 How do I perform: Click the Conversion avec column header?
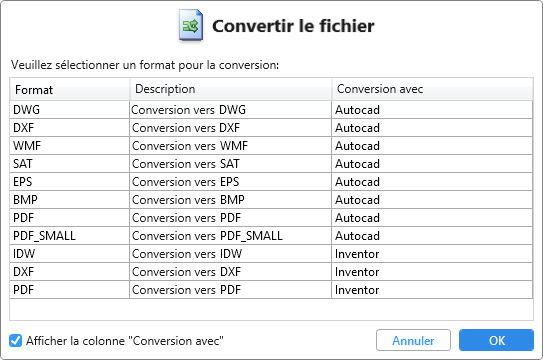point(432,90)
